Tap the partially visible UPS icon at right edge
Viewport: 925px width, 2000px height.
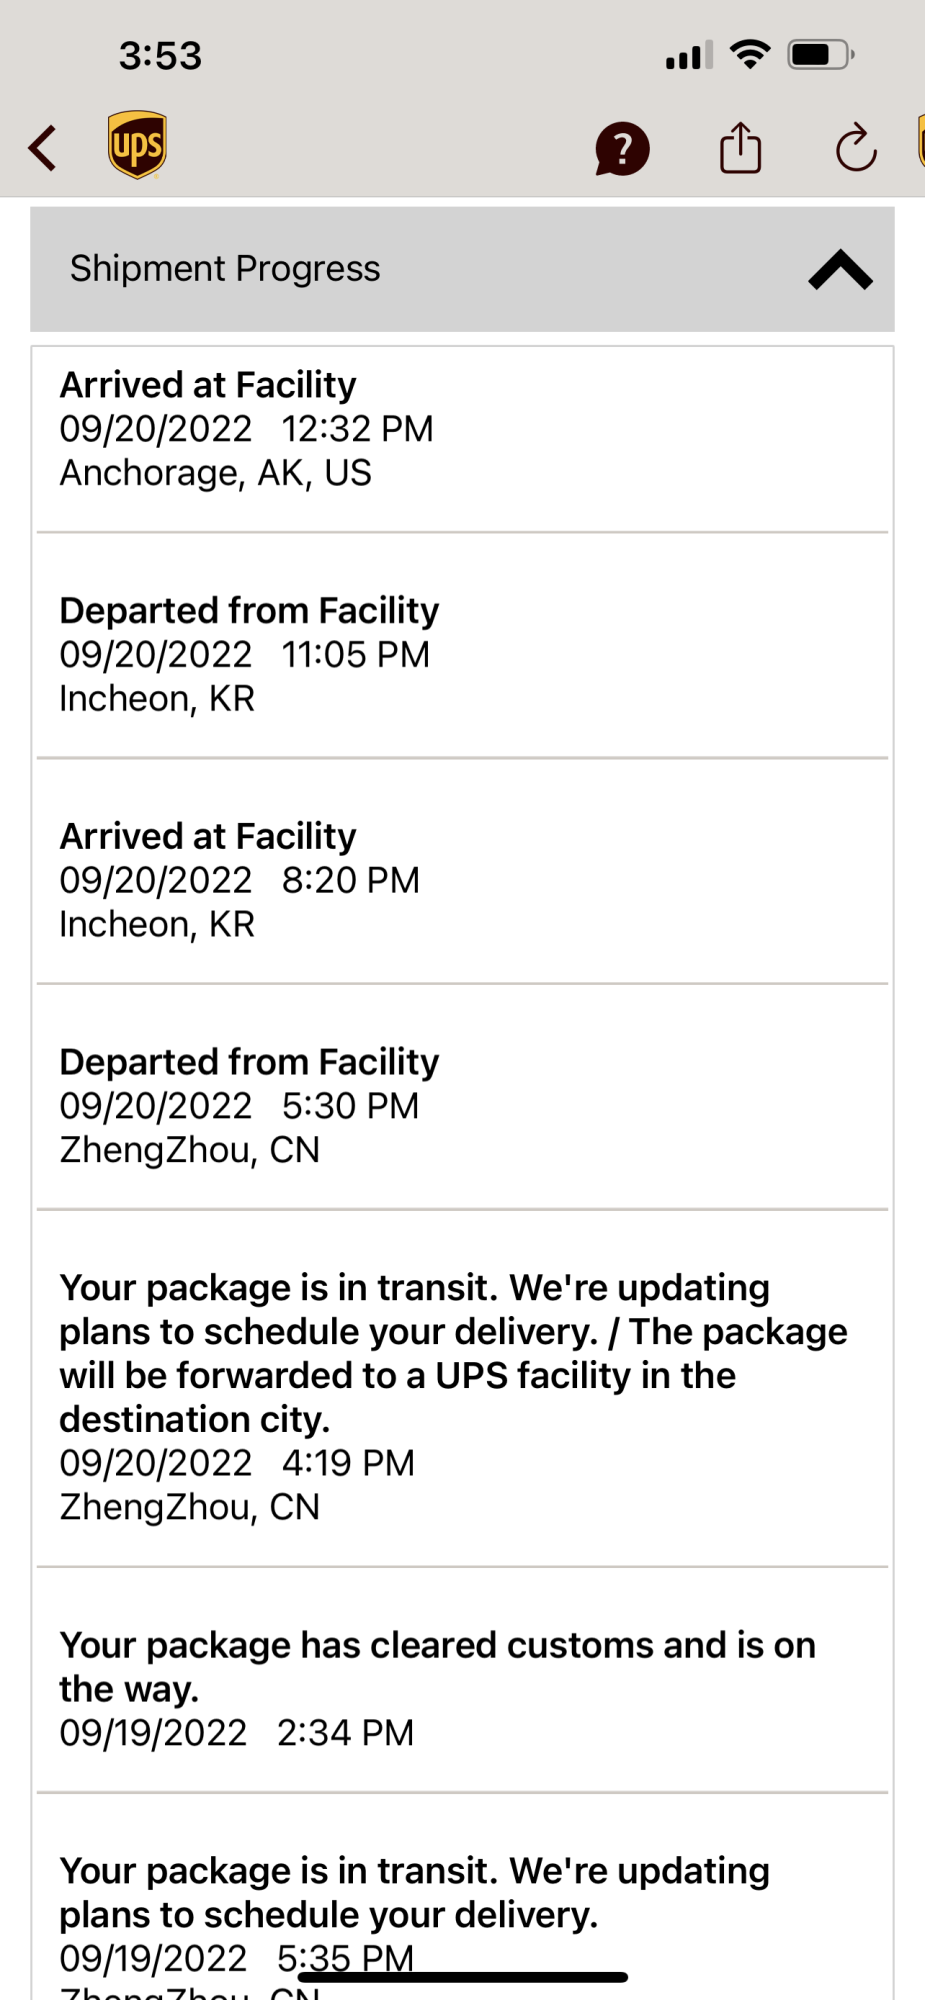tap(921, 141)
